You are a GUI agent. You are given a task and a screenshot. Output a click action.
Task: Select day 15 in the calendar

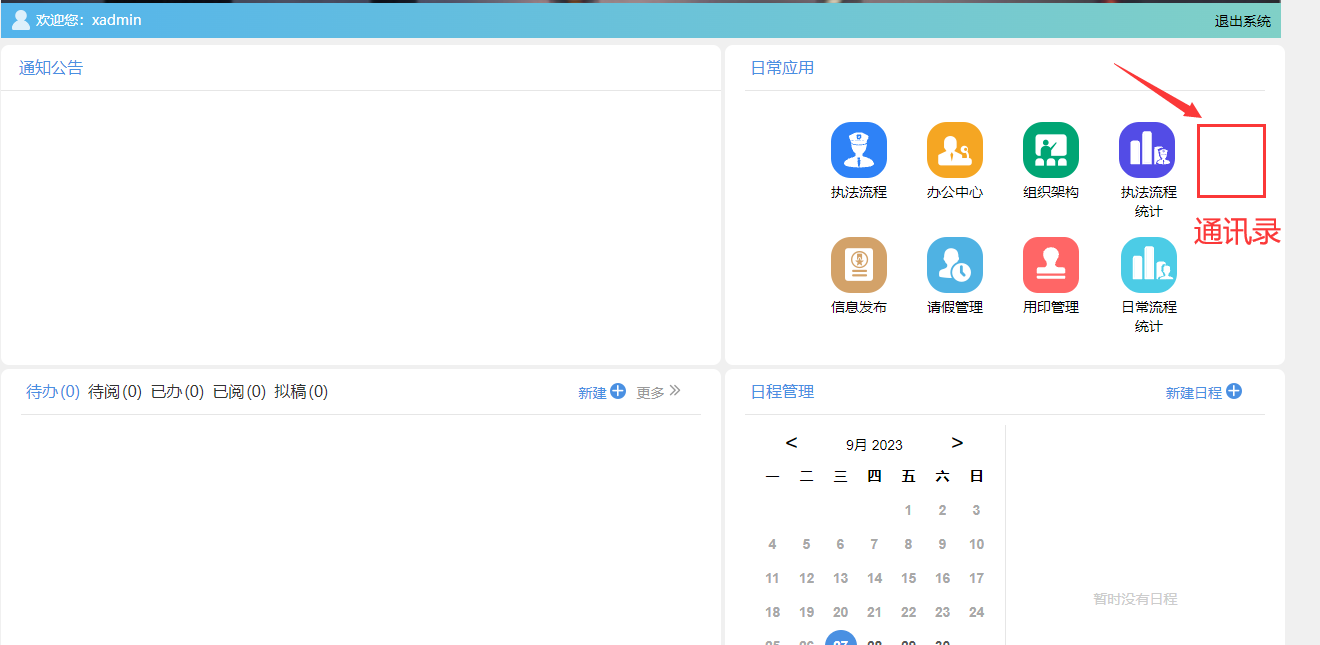pos(908,578)
